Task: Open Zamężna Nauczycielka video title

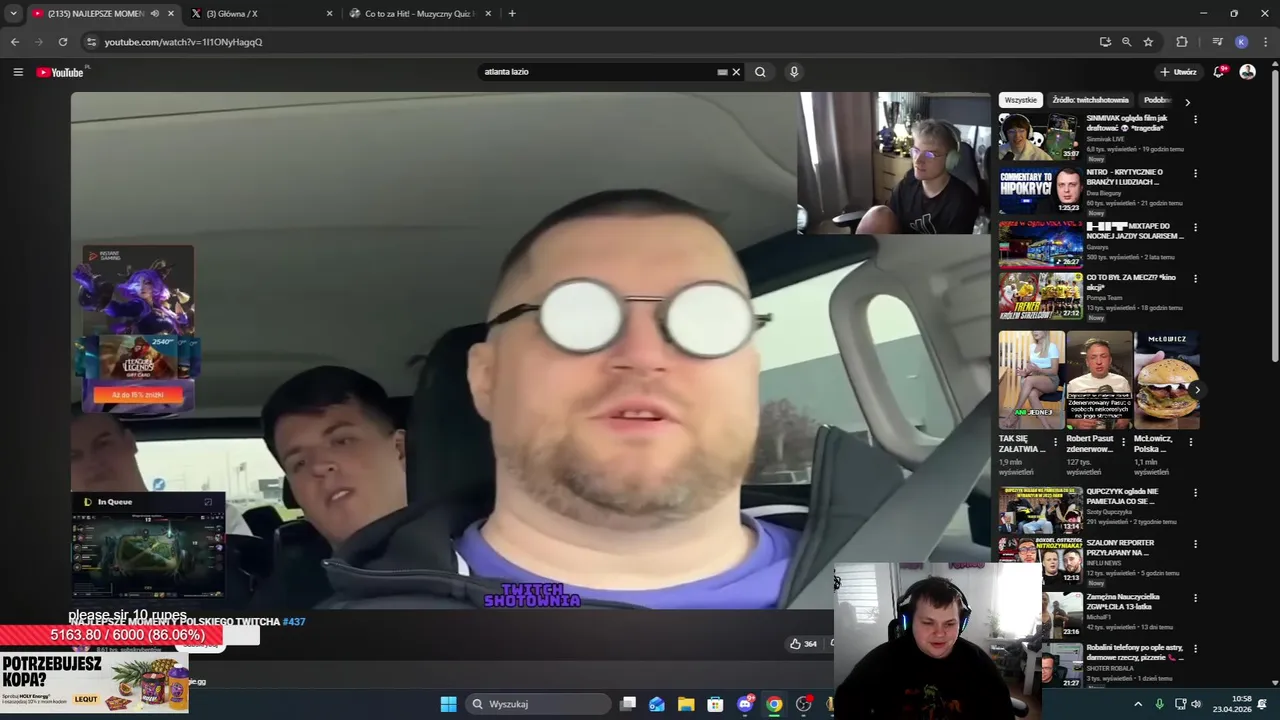Action: click(x=1123, y=602)
